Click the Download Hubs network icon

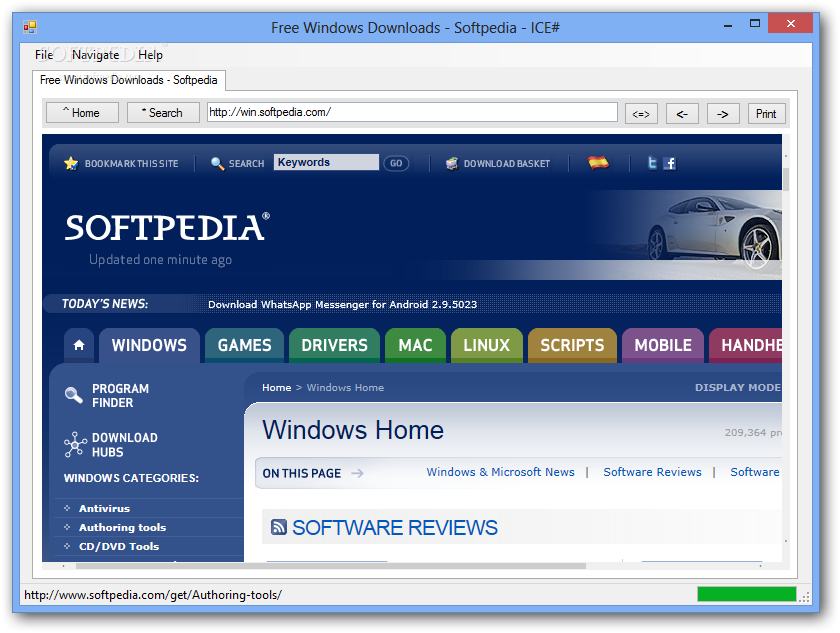(x=75, y=444)
